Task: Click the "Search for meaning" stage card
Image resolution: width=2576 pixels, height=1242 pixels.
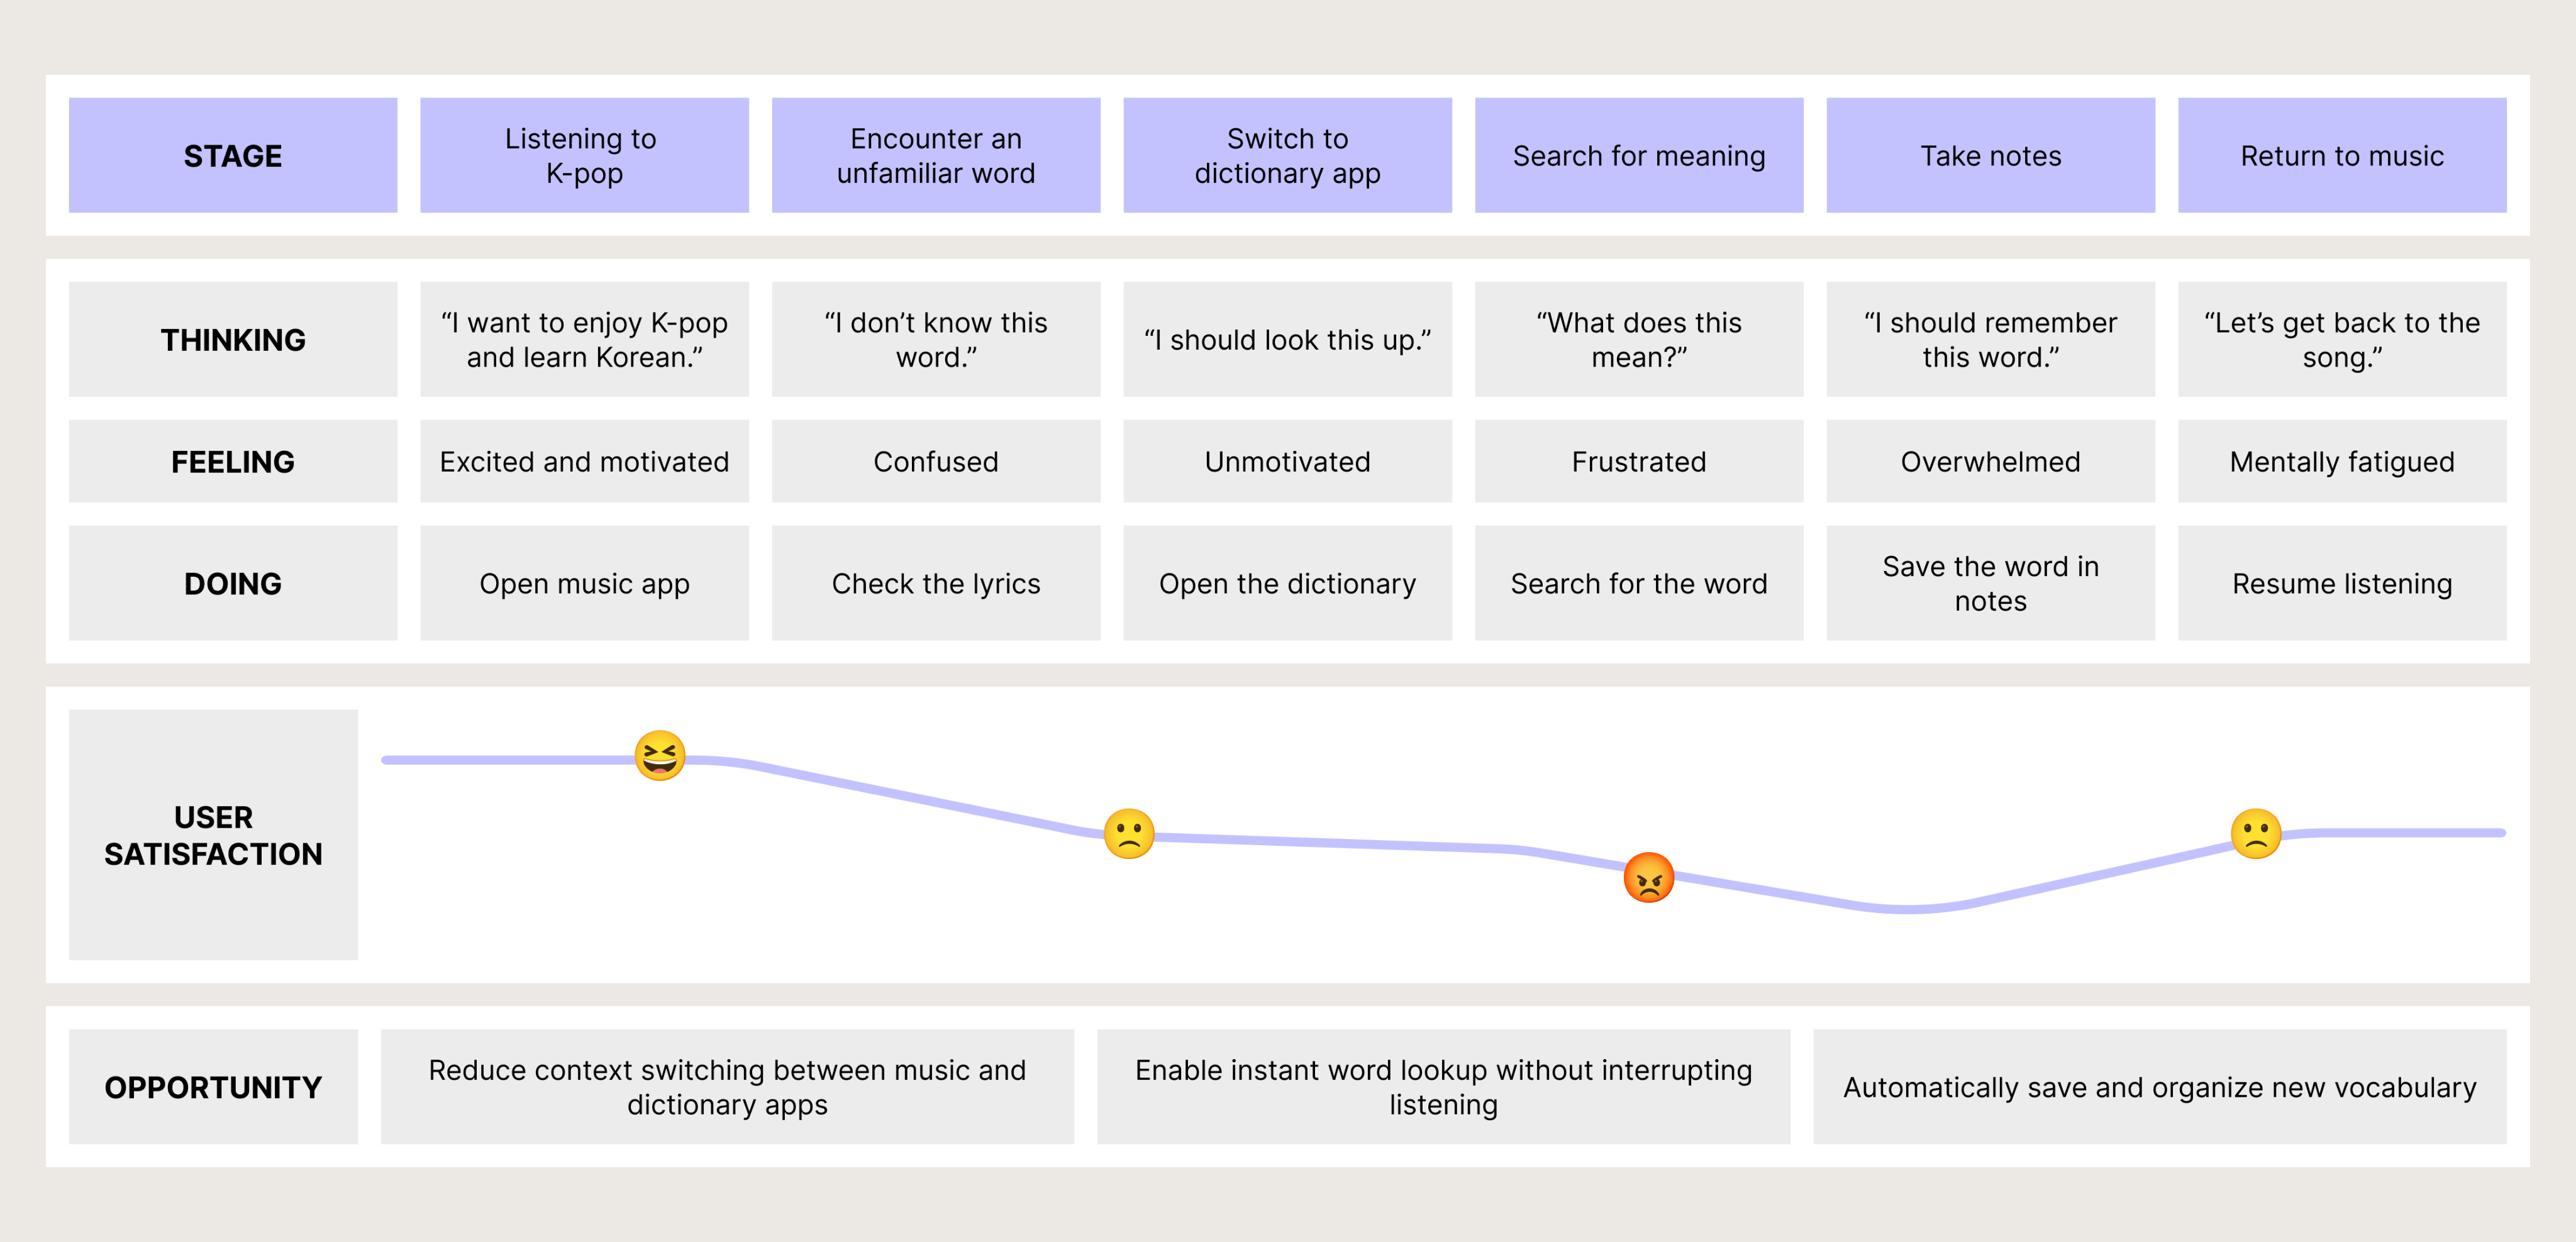Action: click(1638, 155)
